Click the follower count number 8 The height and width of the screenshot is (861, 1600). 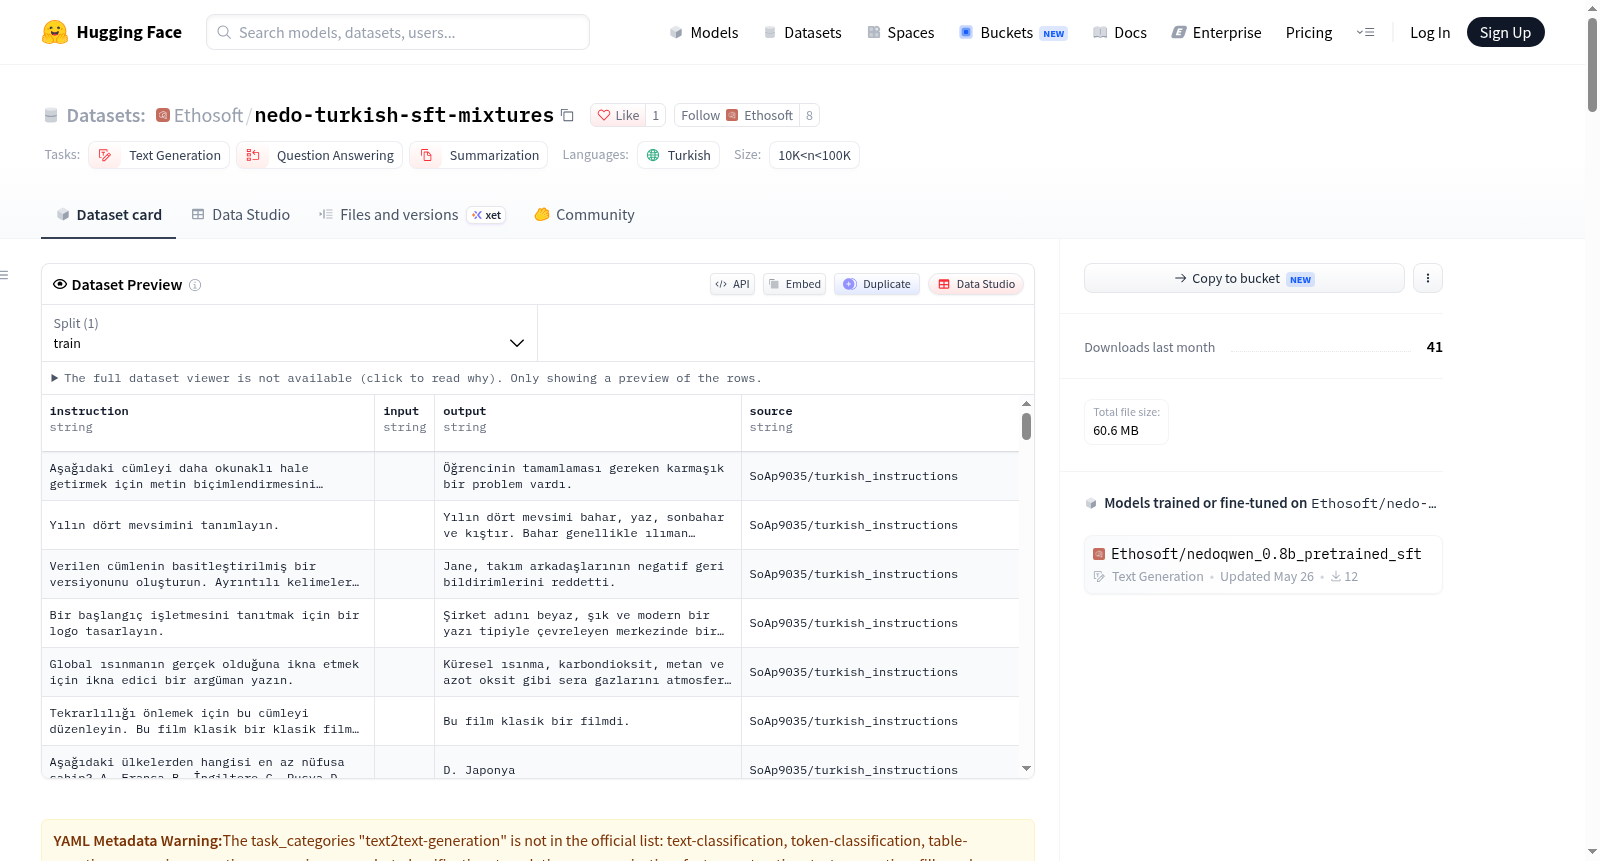coord(809,115)
